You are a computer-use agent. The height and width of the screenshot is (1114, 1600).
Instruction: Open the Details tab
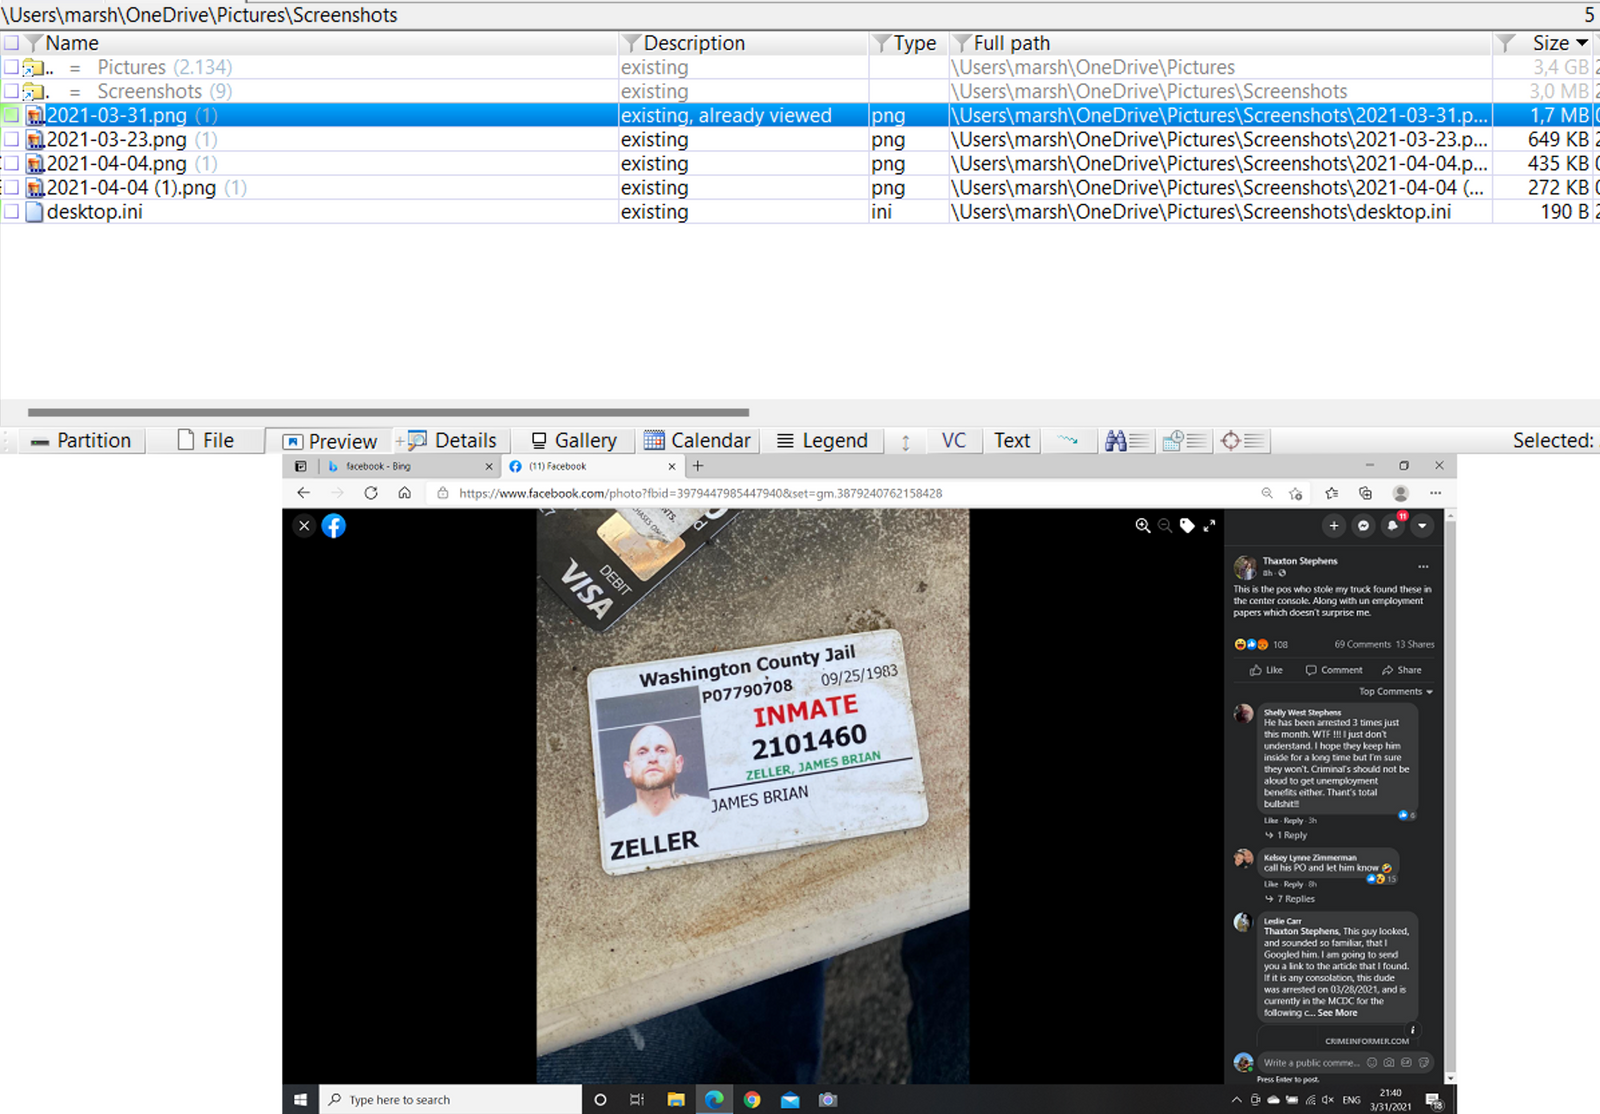point(453,441)
